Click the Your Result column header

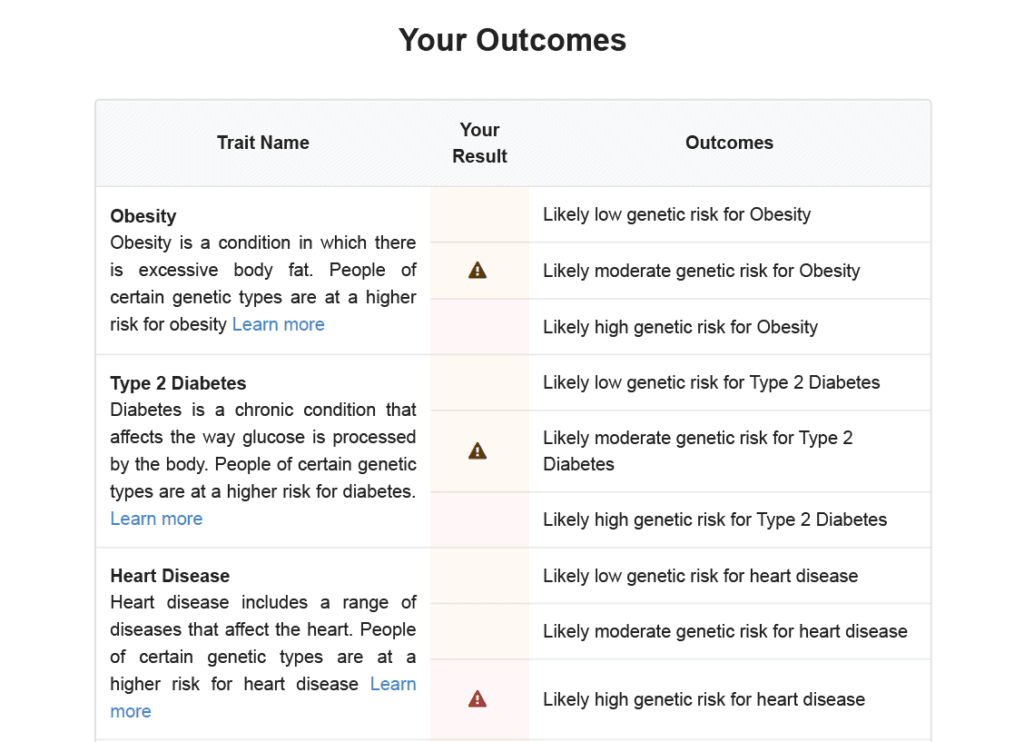(480, 143)
